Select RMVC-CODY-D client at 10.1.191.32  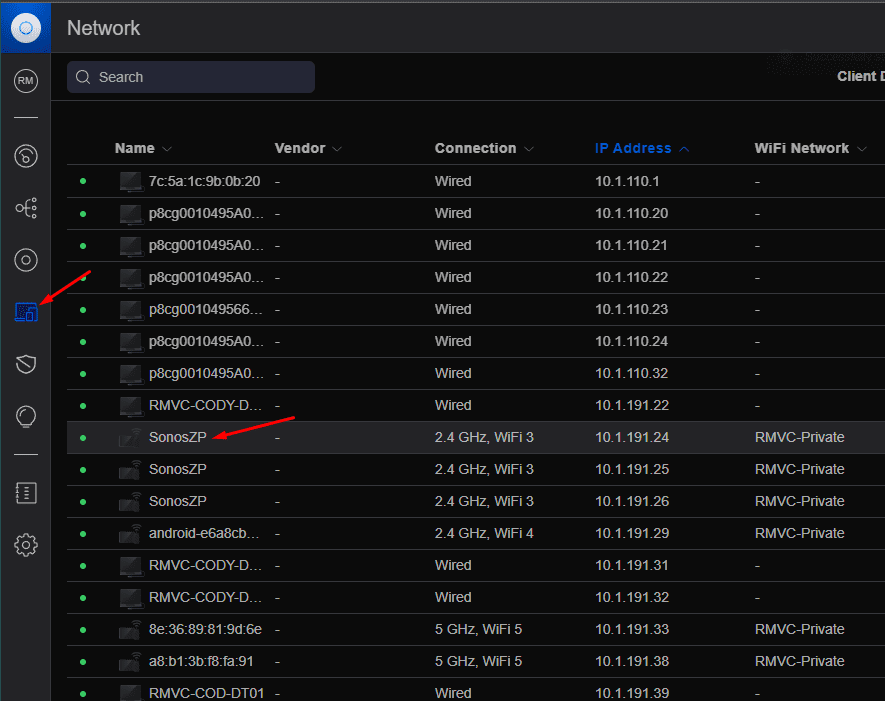[205, 597]
